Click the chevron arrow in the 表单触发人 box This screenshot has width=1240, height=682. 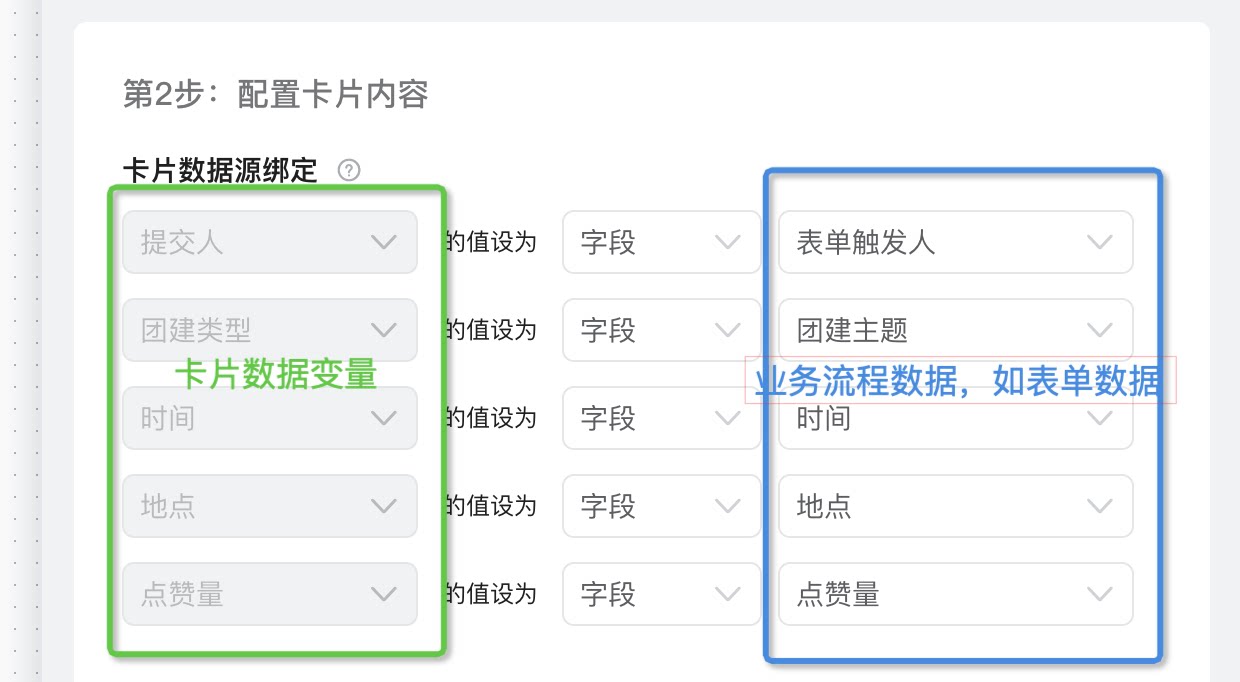(x=1099, y=242)
